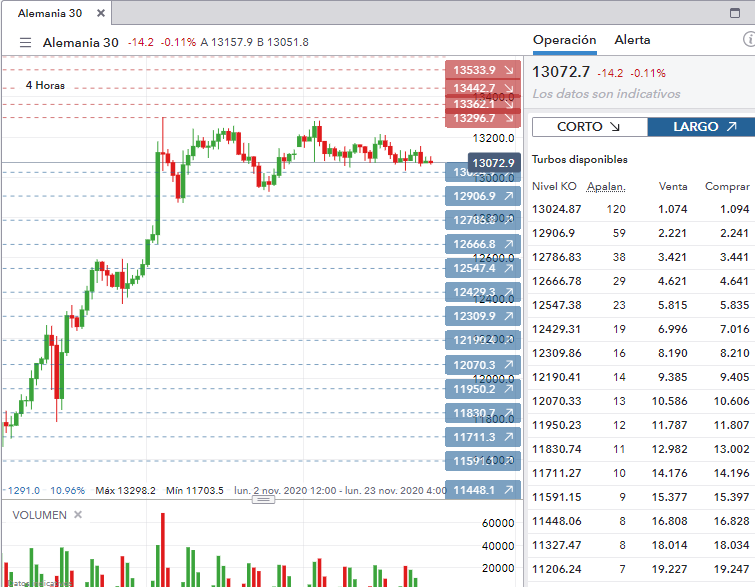Viewport: 755px width, 587px height.
Task: Select short turbo level 13533.9
Action: (483, 70)
